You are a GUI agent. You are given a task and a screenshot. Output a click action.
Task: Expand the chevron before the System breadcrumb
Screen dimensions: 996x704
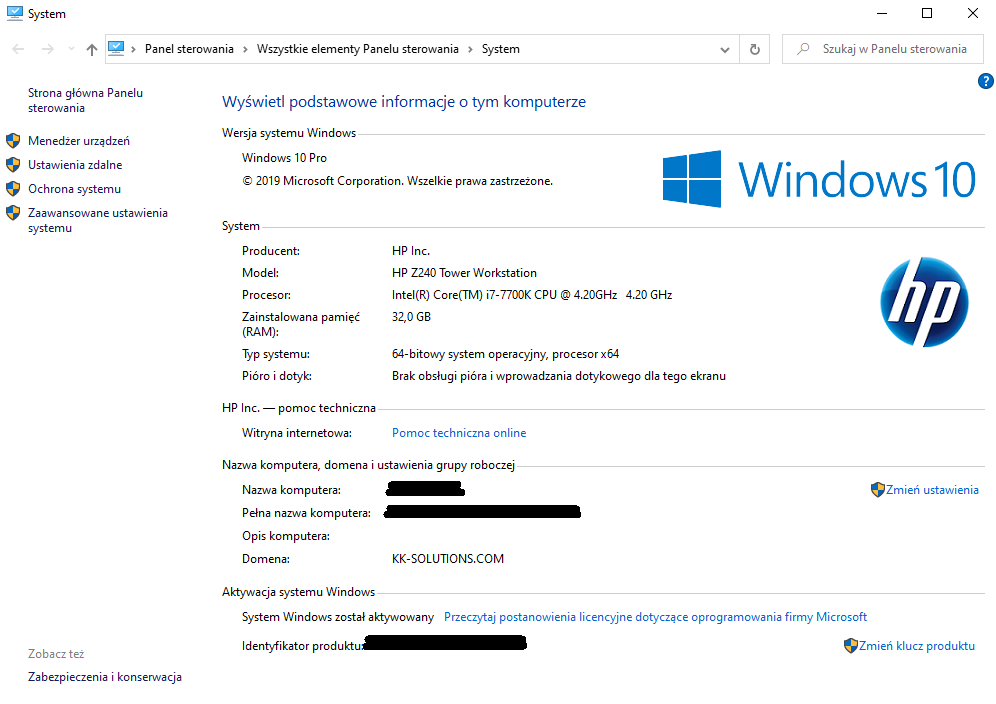(x=470, y=49)
